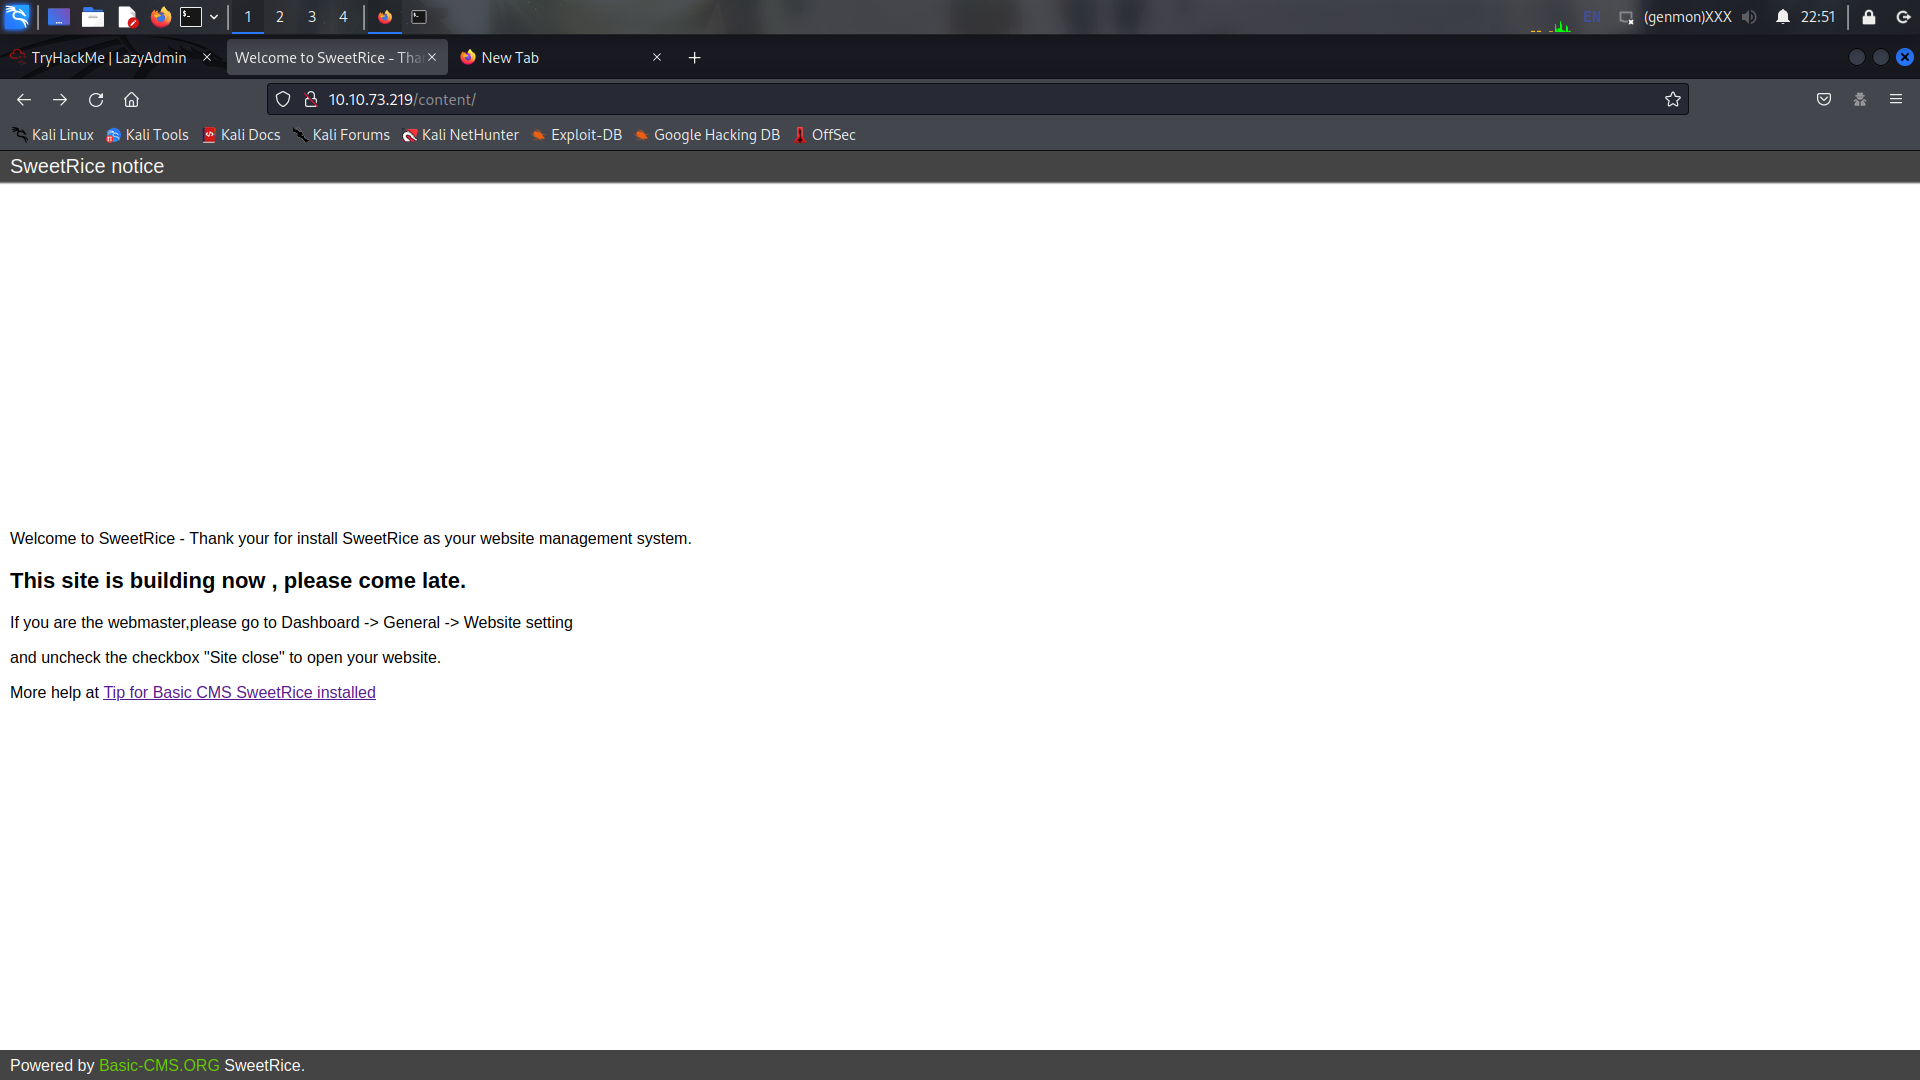Go back one page
The image size is (1920, 1080).
[x=24, y=99]
